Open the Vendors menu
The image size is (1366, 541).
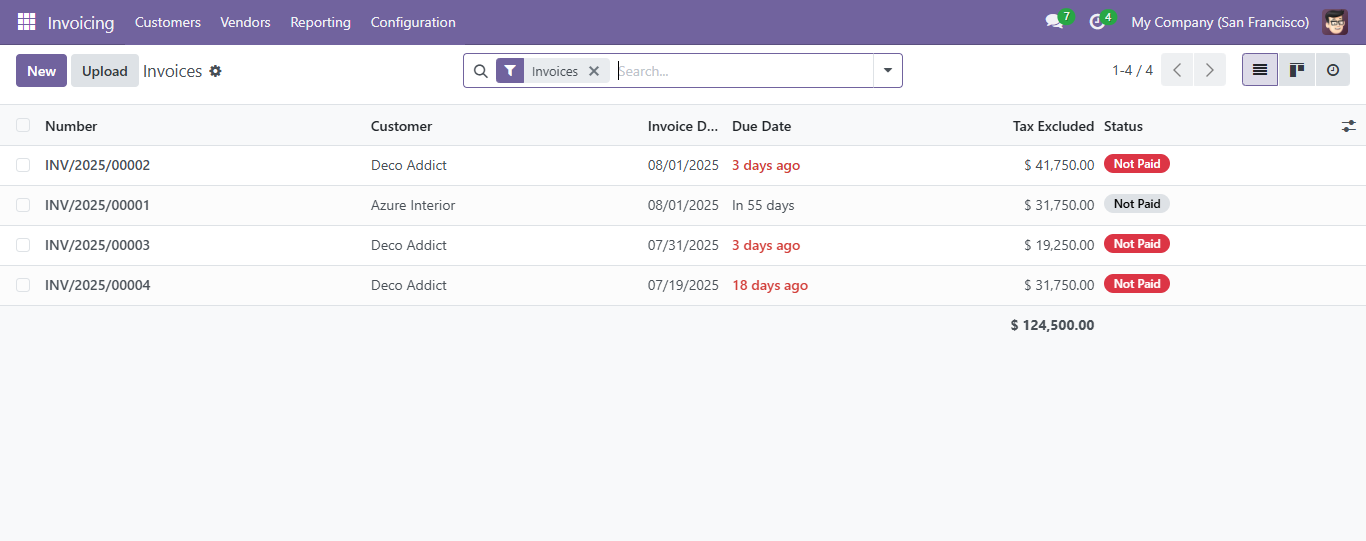click(x=245, y=22)
